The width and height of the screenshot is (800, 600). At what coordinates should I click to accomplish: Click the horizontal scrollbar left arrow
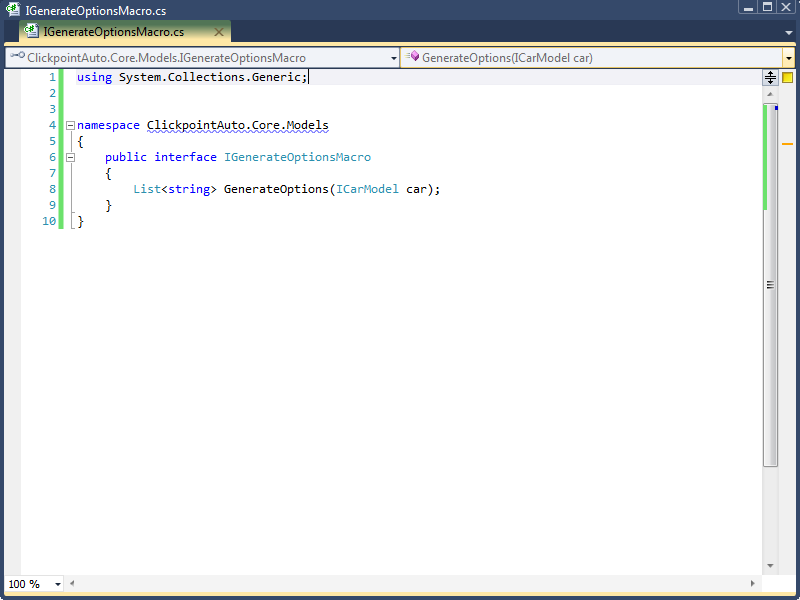(x=72, y=583)
